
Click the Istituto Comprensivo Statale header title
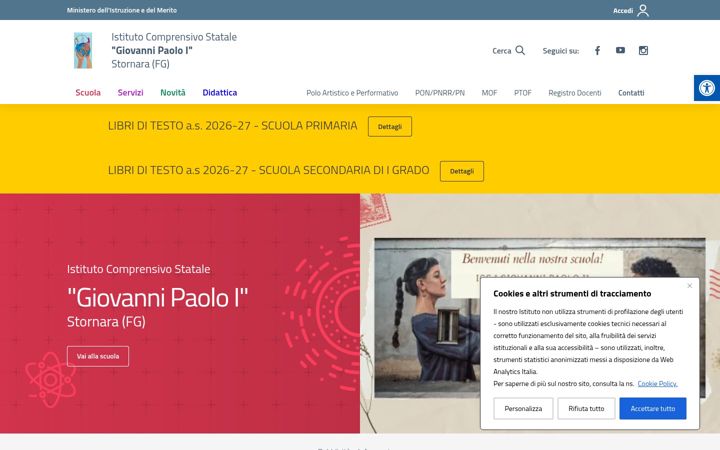[174, 51]
